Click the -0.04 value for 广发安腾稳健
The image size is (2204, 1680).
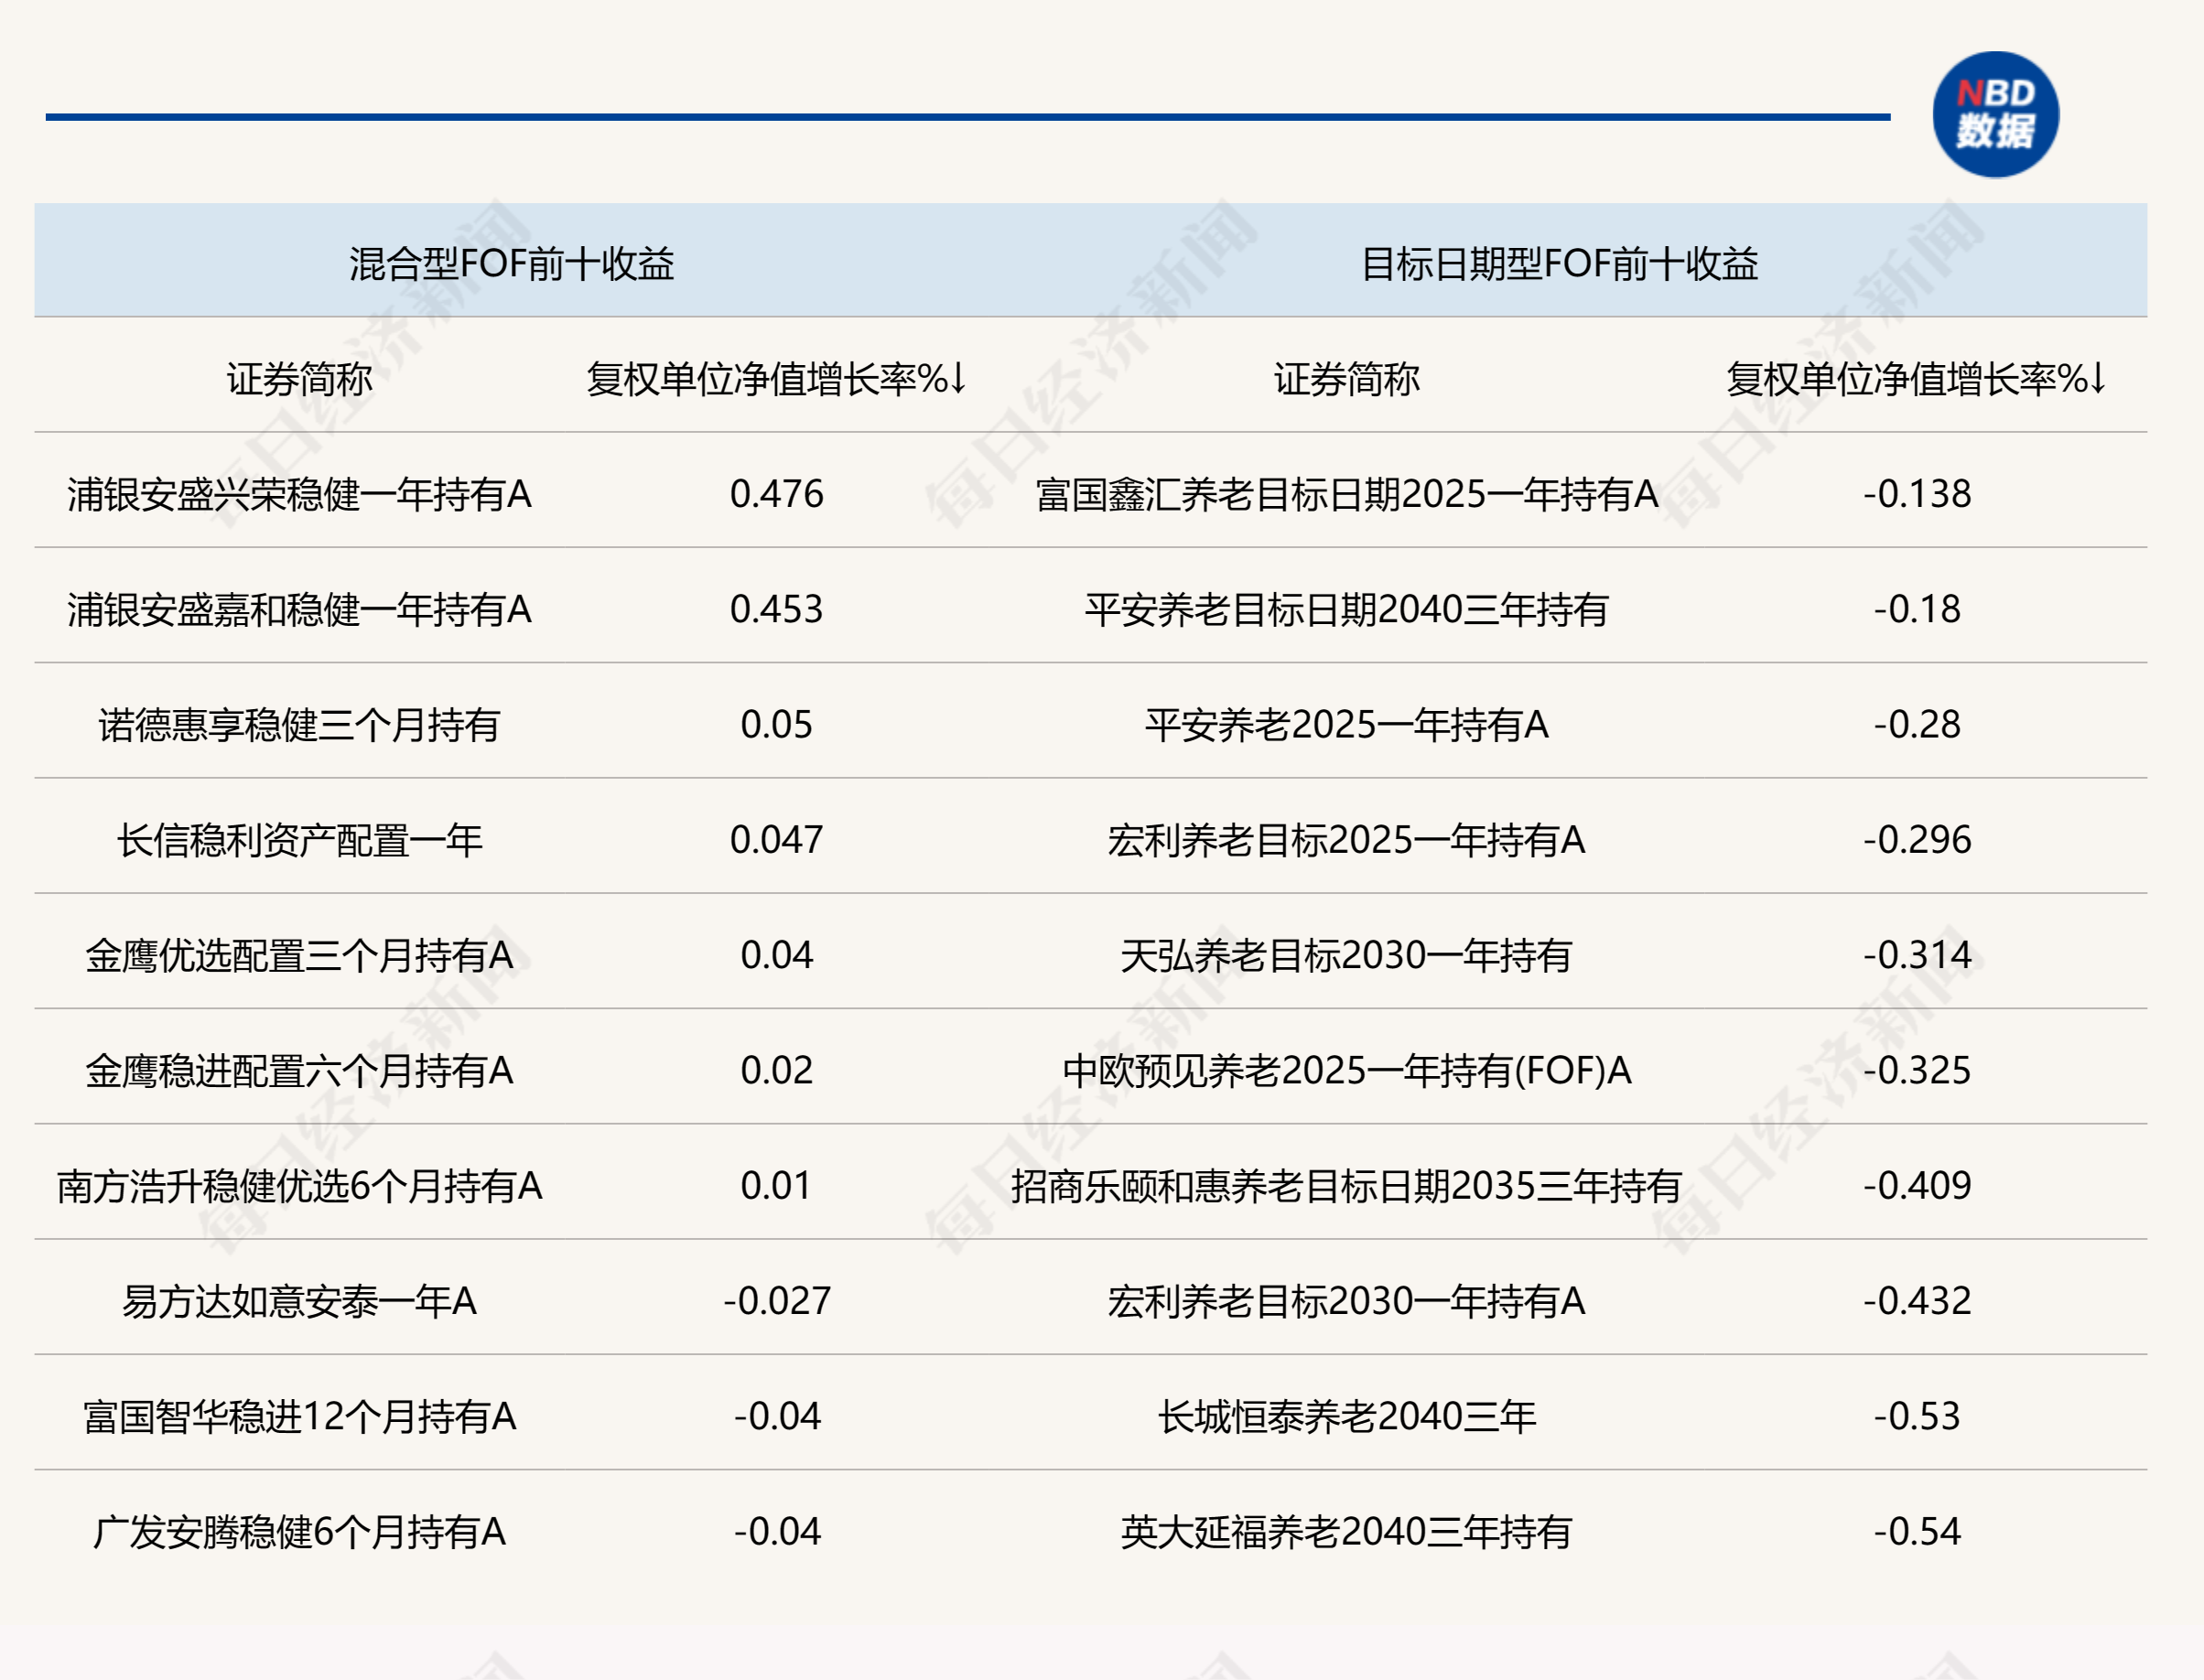click(776, 1532)
